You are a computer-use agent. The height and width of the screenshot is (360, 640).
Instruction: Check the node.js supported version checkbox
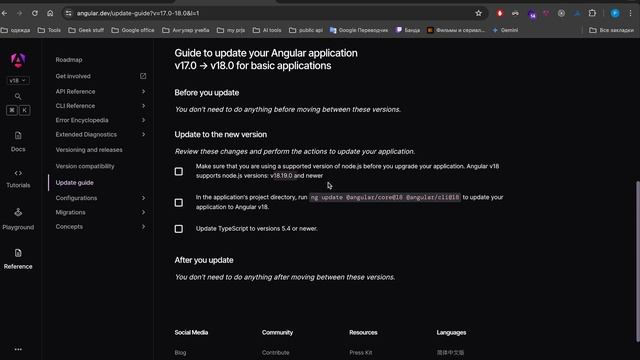[x=179, y=171]
